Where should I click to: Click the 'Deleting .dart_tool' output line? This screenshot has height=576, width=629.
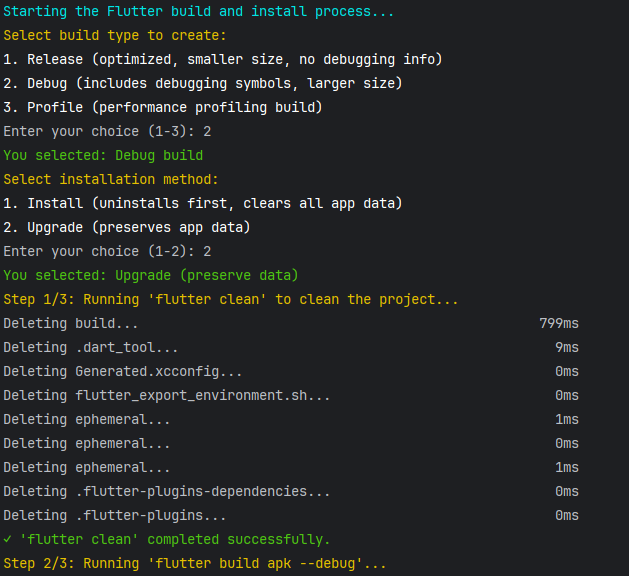click(291, 347)
